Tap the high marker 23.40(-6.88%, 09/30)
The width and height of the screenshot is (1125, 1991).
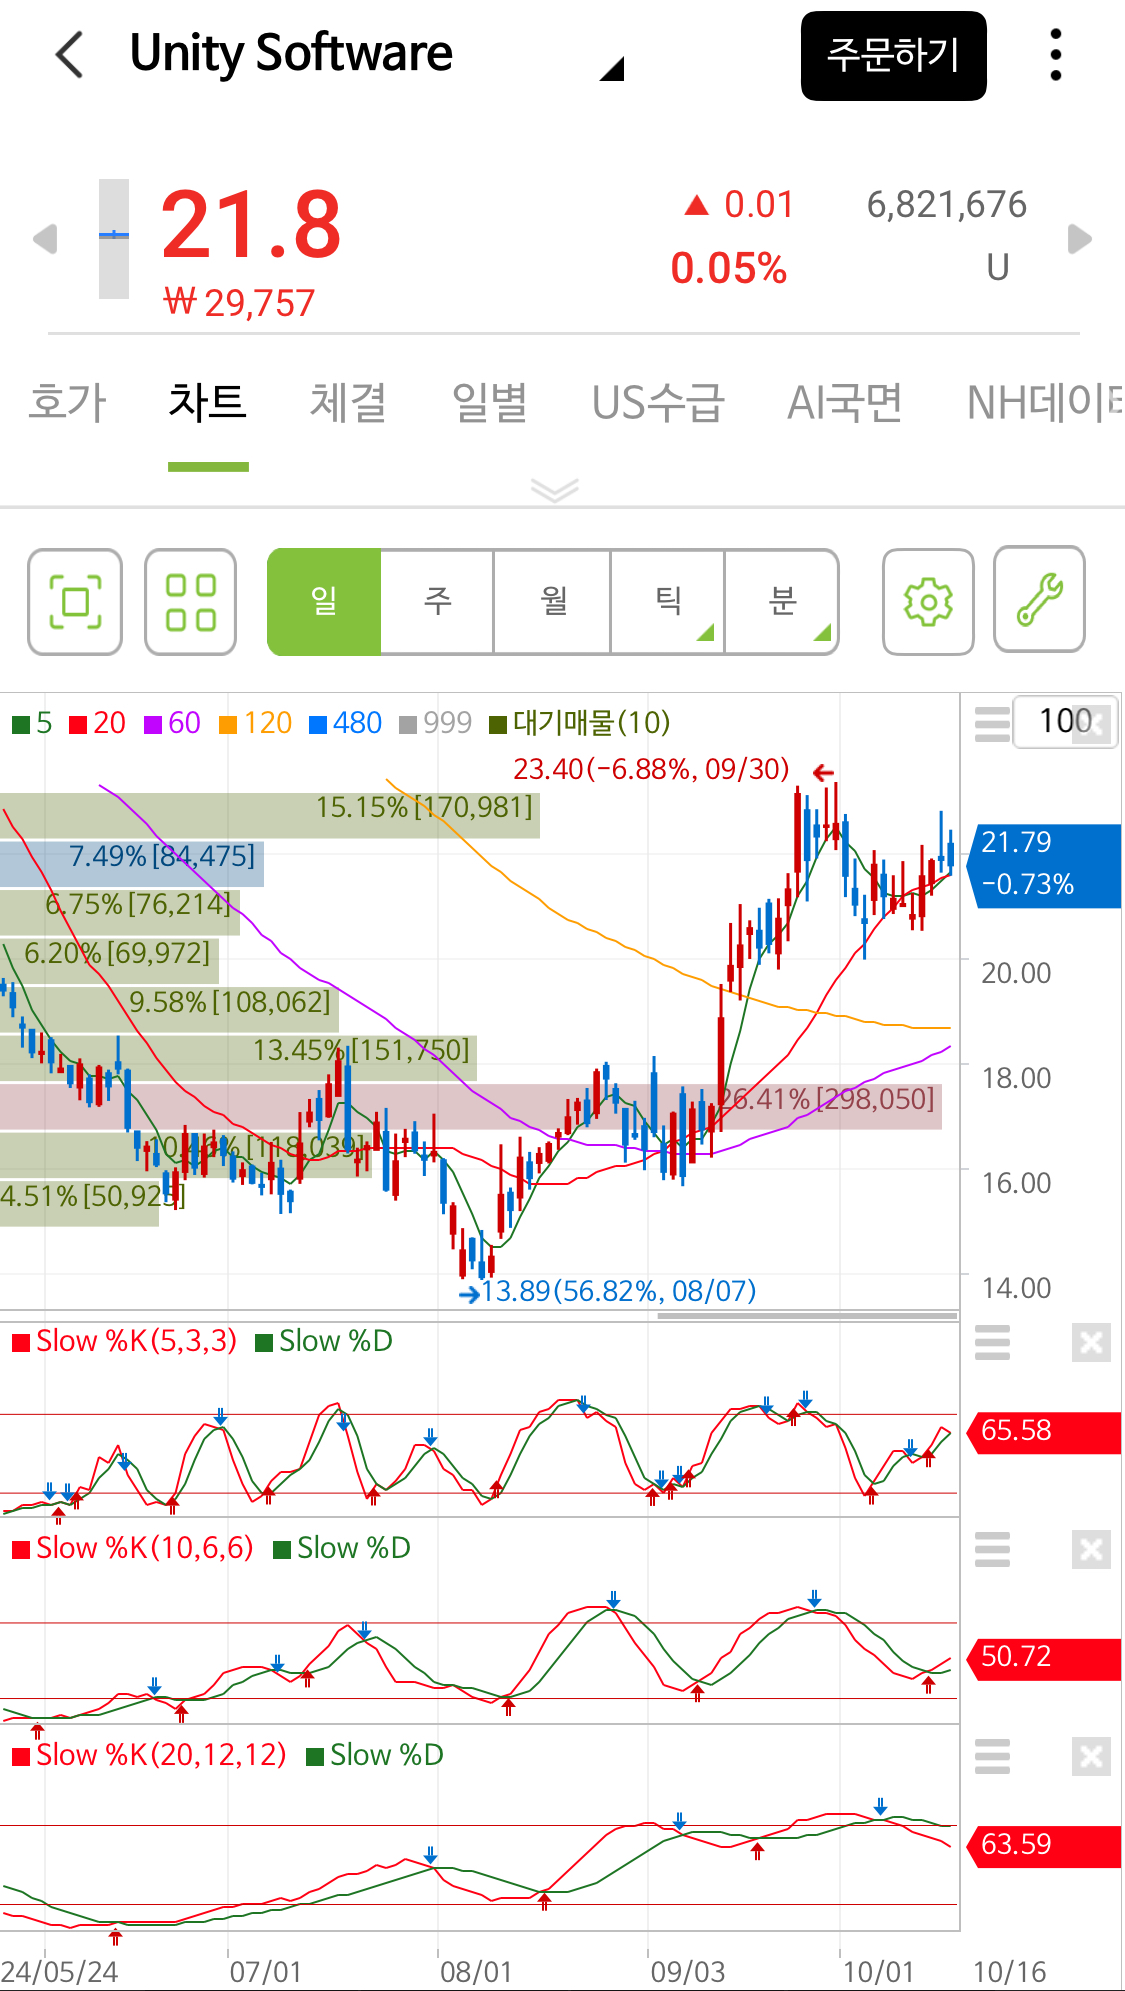click(652, 769)
